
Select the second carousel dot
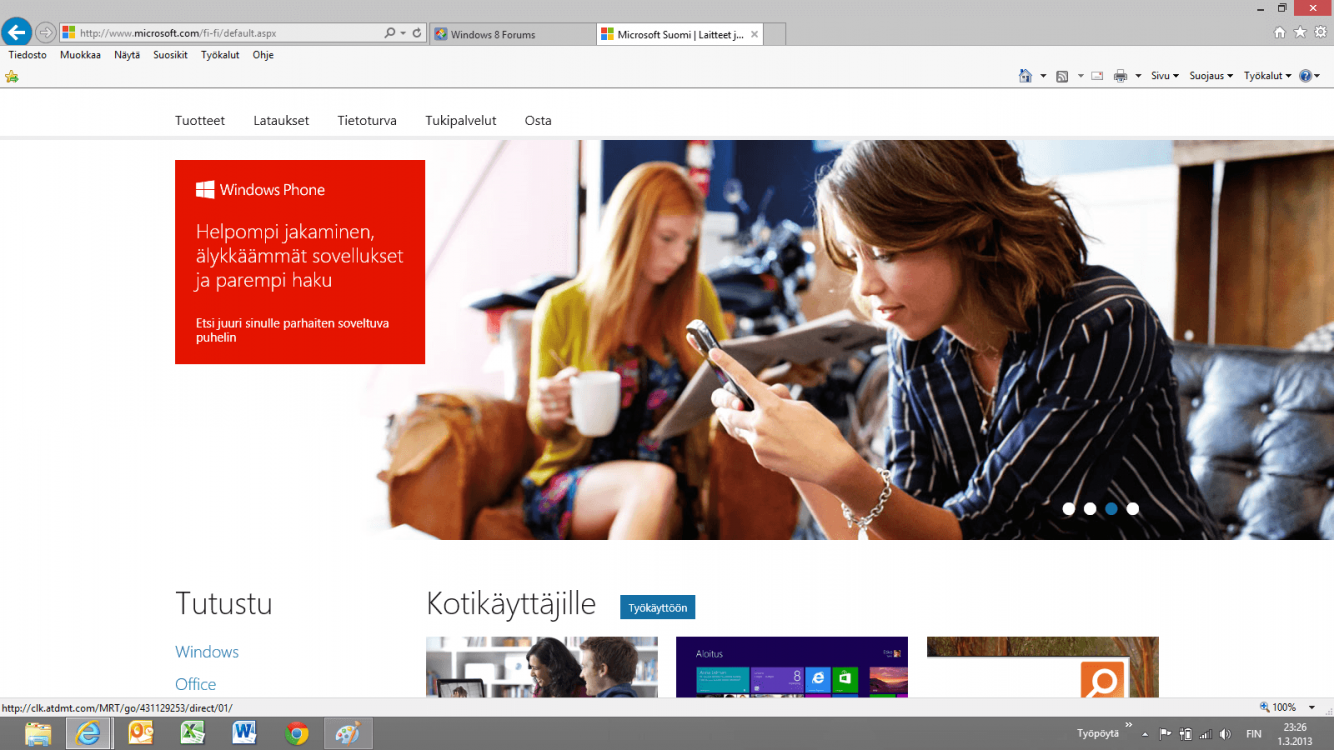point(1090,509)
